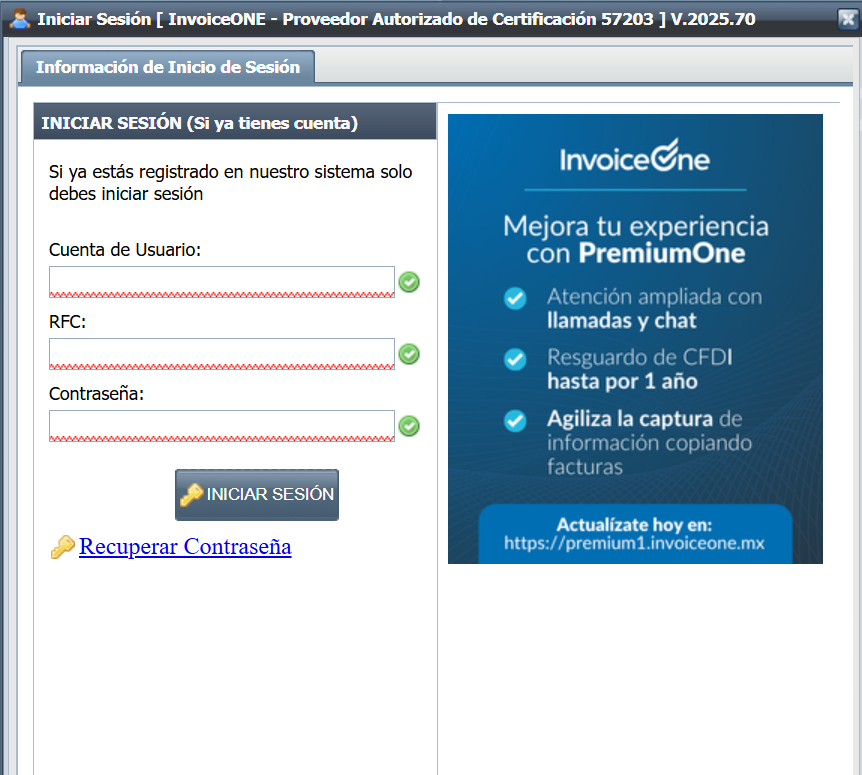Click the key icon on INICIAR SESIÓN button
Image resolution: width=862 pixels, height=775 pixels.
point(192,494)
